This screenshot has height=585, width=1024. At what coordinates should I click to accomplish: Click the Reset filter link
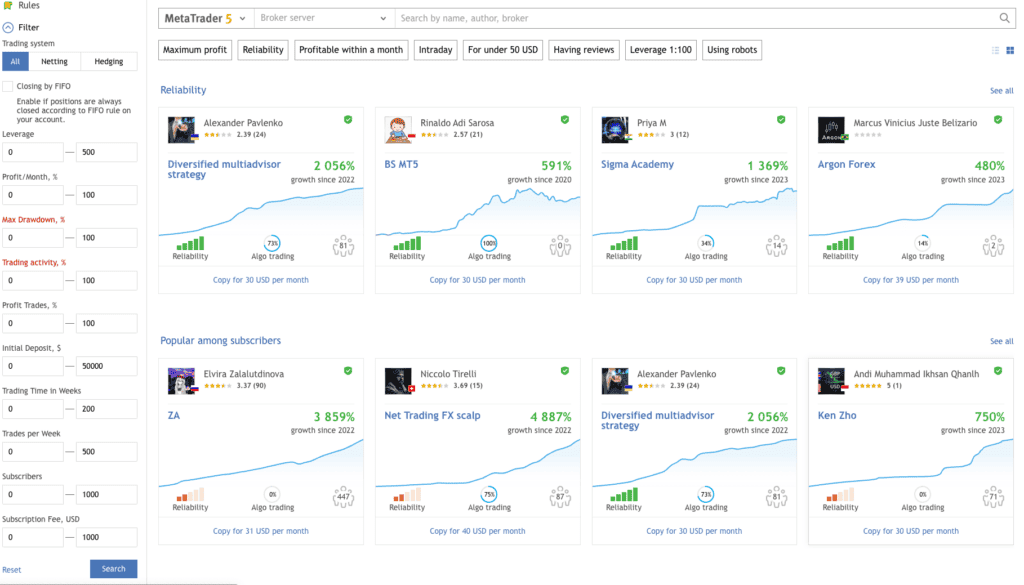(12, 570)
